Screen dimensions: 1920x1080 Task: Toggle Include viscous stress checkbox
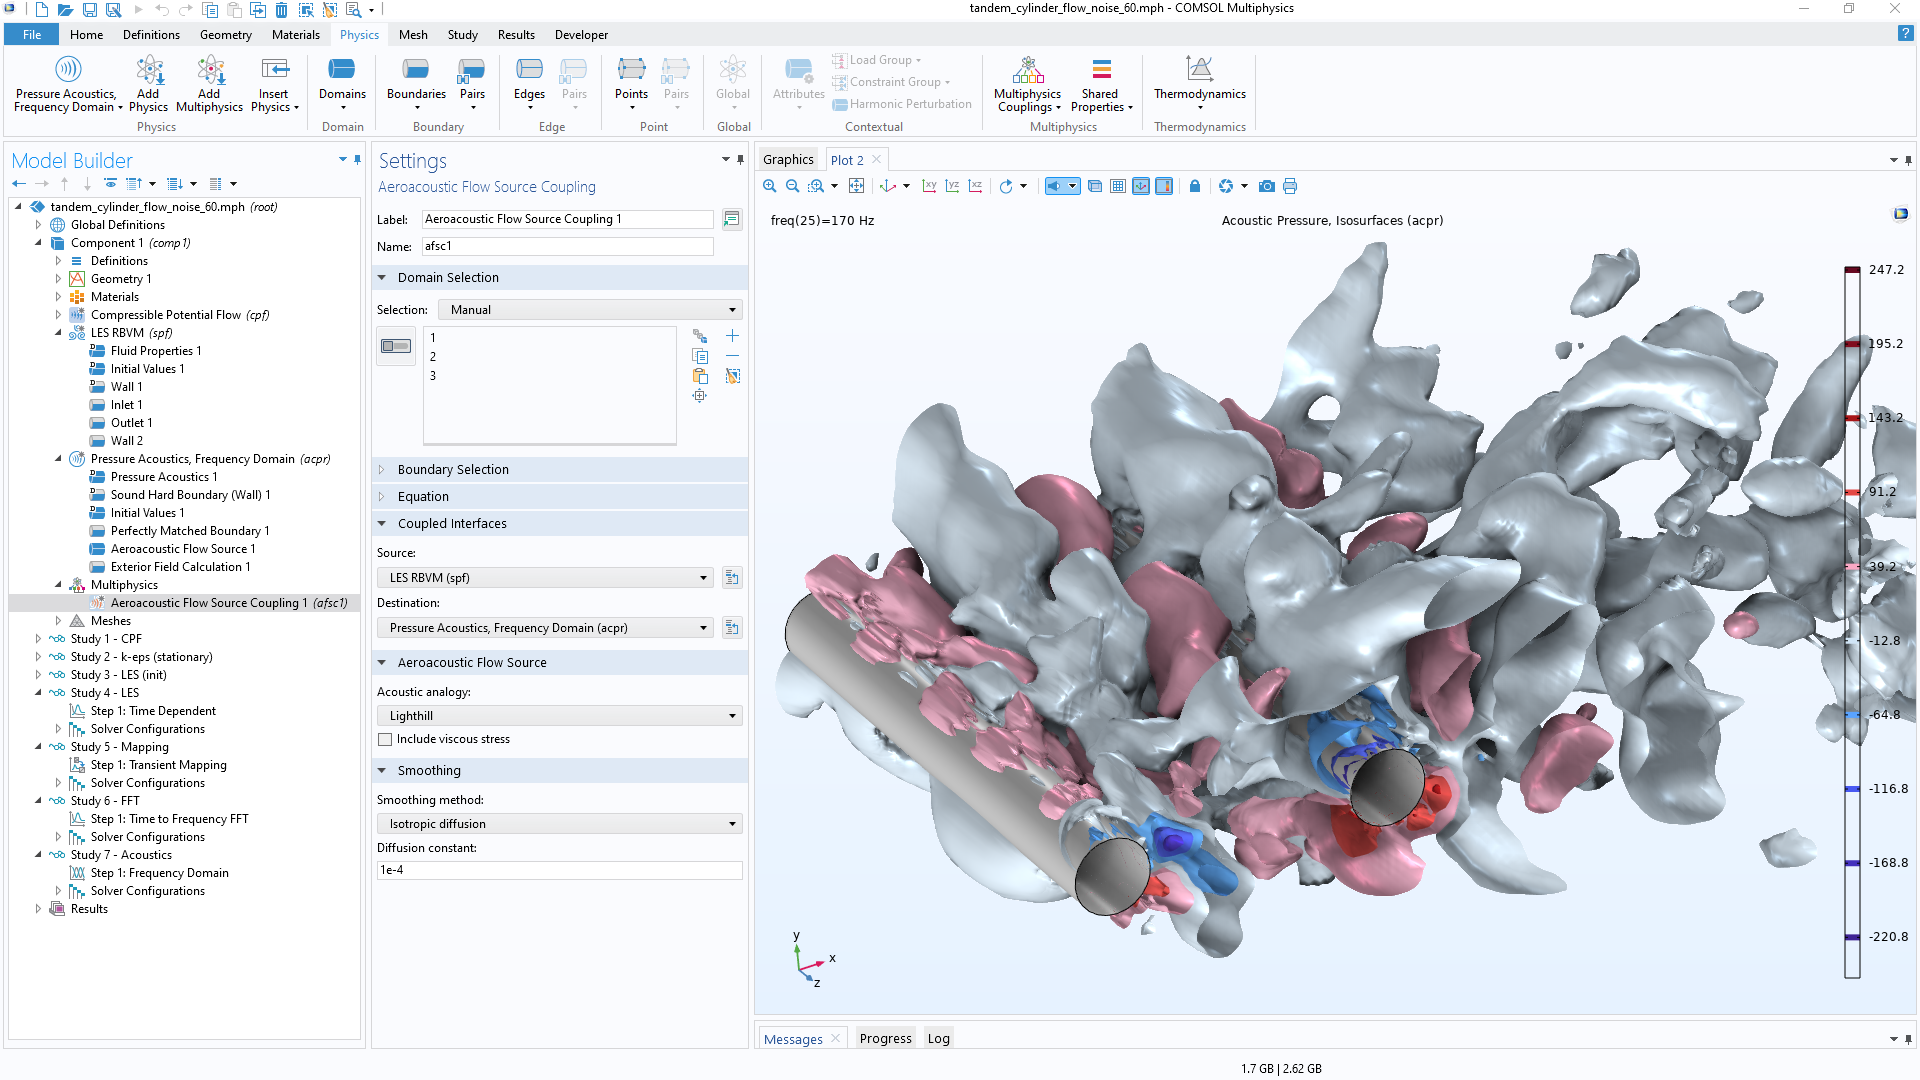[386, 737]
